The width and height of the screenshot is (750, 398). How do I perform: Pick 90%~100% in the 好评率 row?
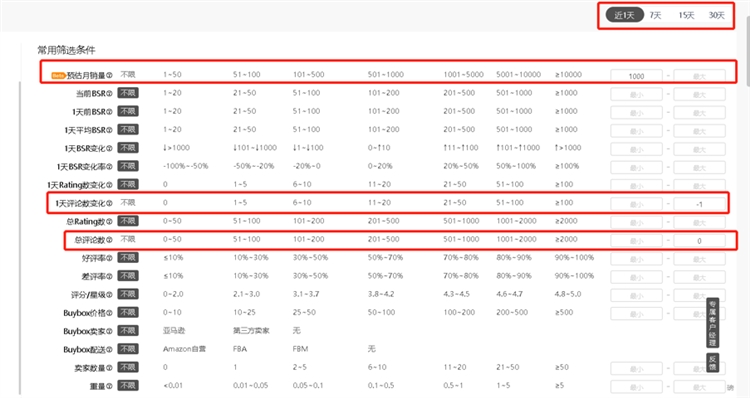(x=574, y=257)
